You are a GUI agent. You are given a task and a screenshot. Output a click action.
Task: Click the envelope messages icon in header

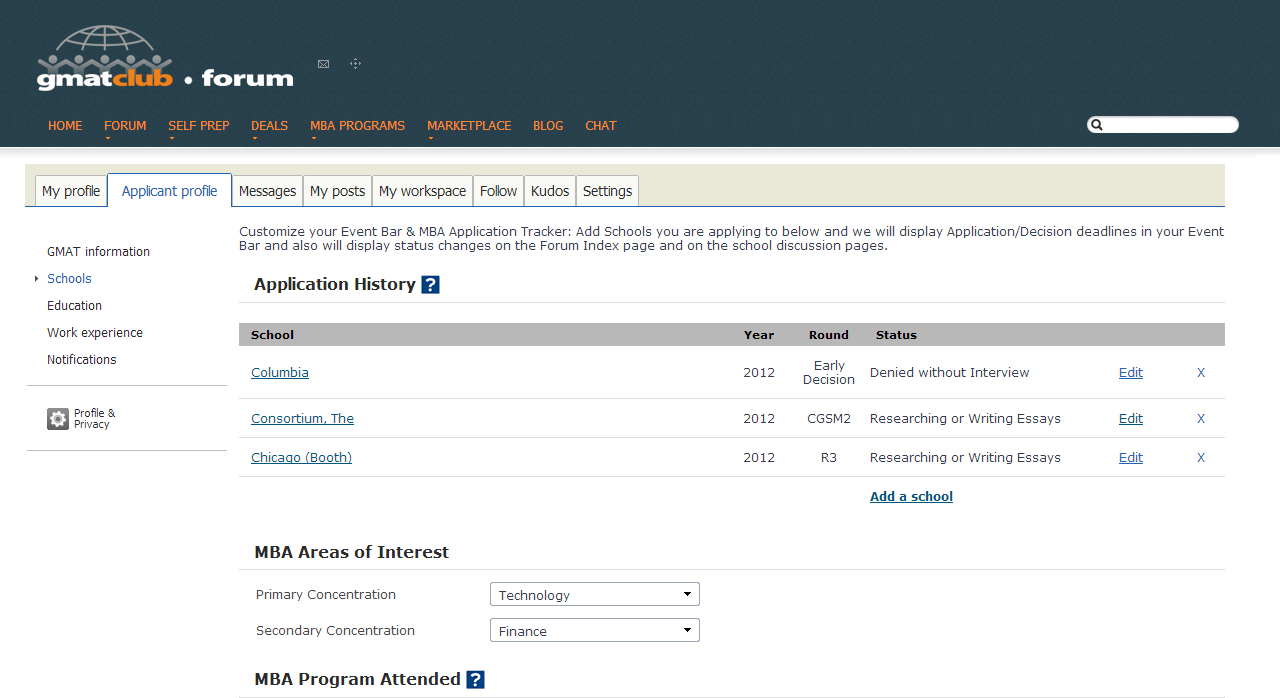tap(323, 64)
